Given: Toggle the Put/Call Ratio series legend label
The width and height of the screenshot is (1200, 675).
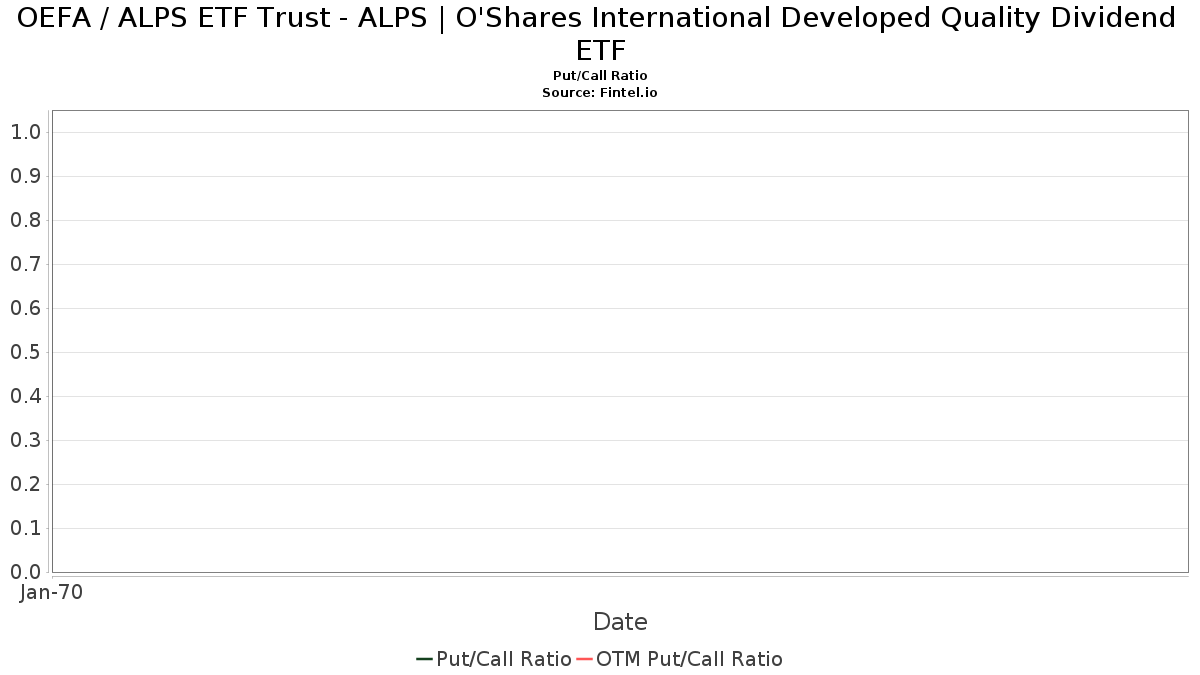Looking at the screenshot, I should point(504,659).
